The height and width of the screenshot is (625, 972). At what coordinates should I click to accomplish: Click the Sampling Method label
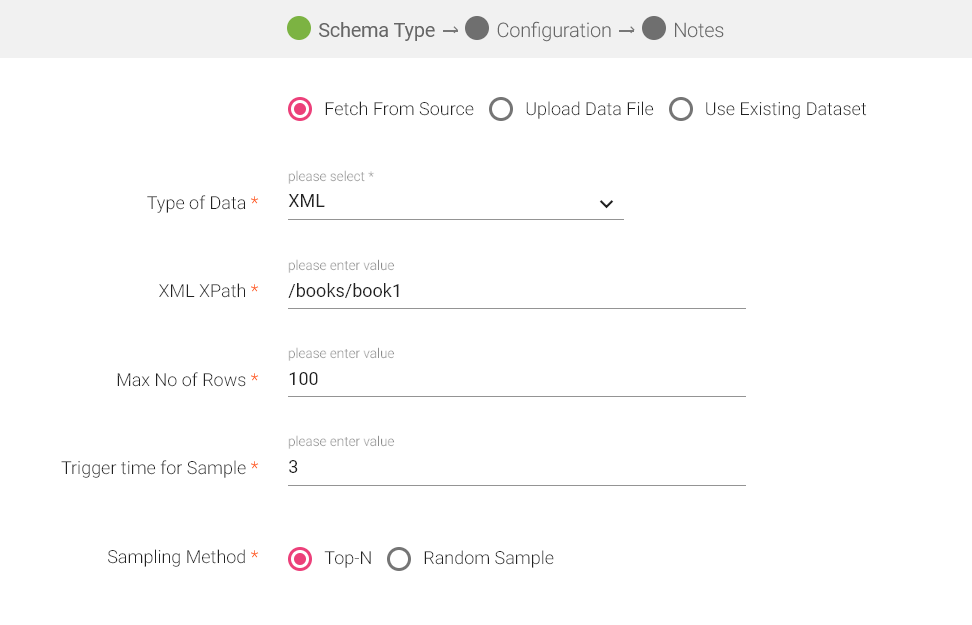point(176,557)
